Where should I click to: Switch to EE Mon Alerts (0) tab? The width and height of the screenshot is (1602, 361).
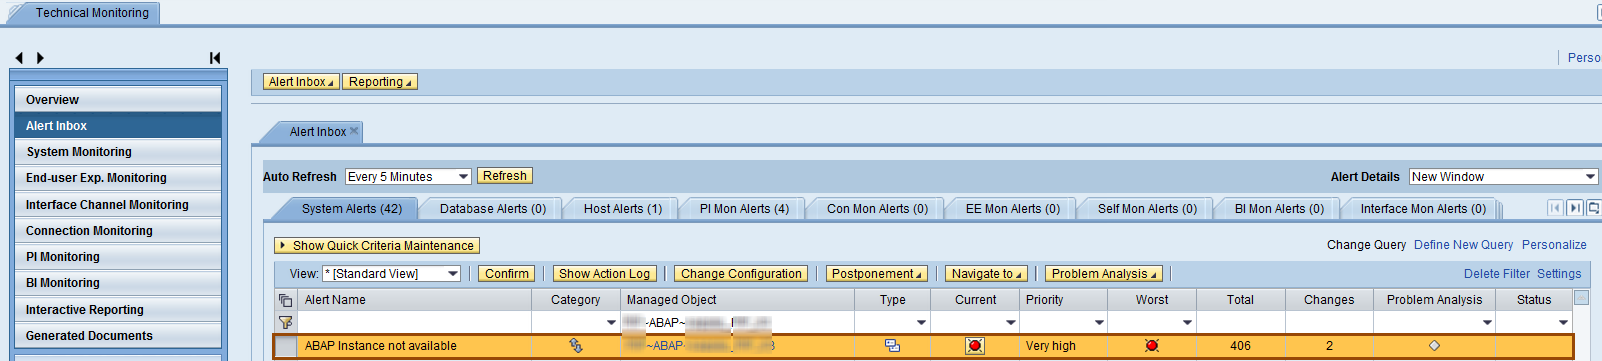(x=1013, y=209)
